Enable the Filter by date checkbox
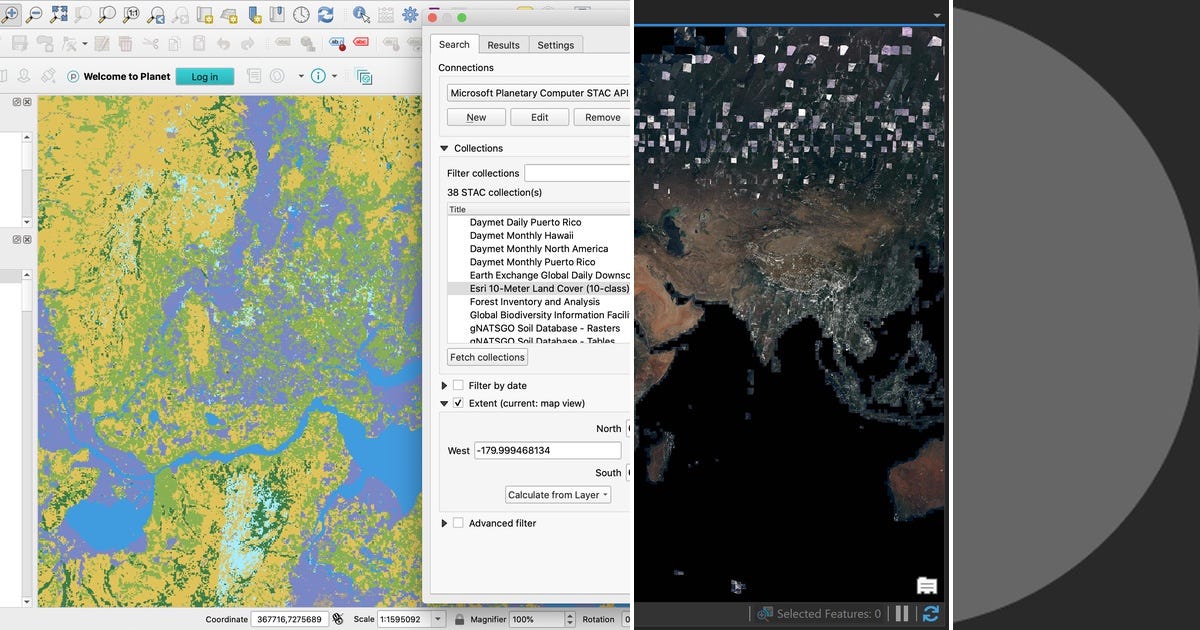 point(458,385)
